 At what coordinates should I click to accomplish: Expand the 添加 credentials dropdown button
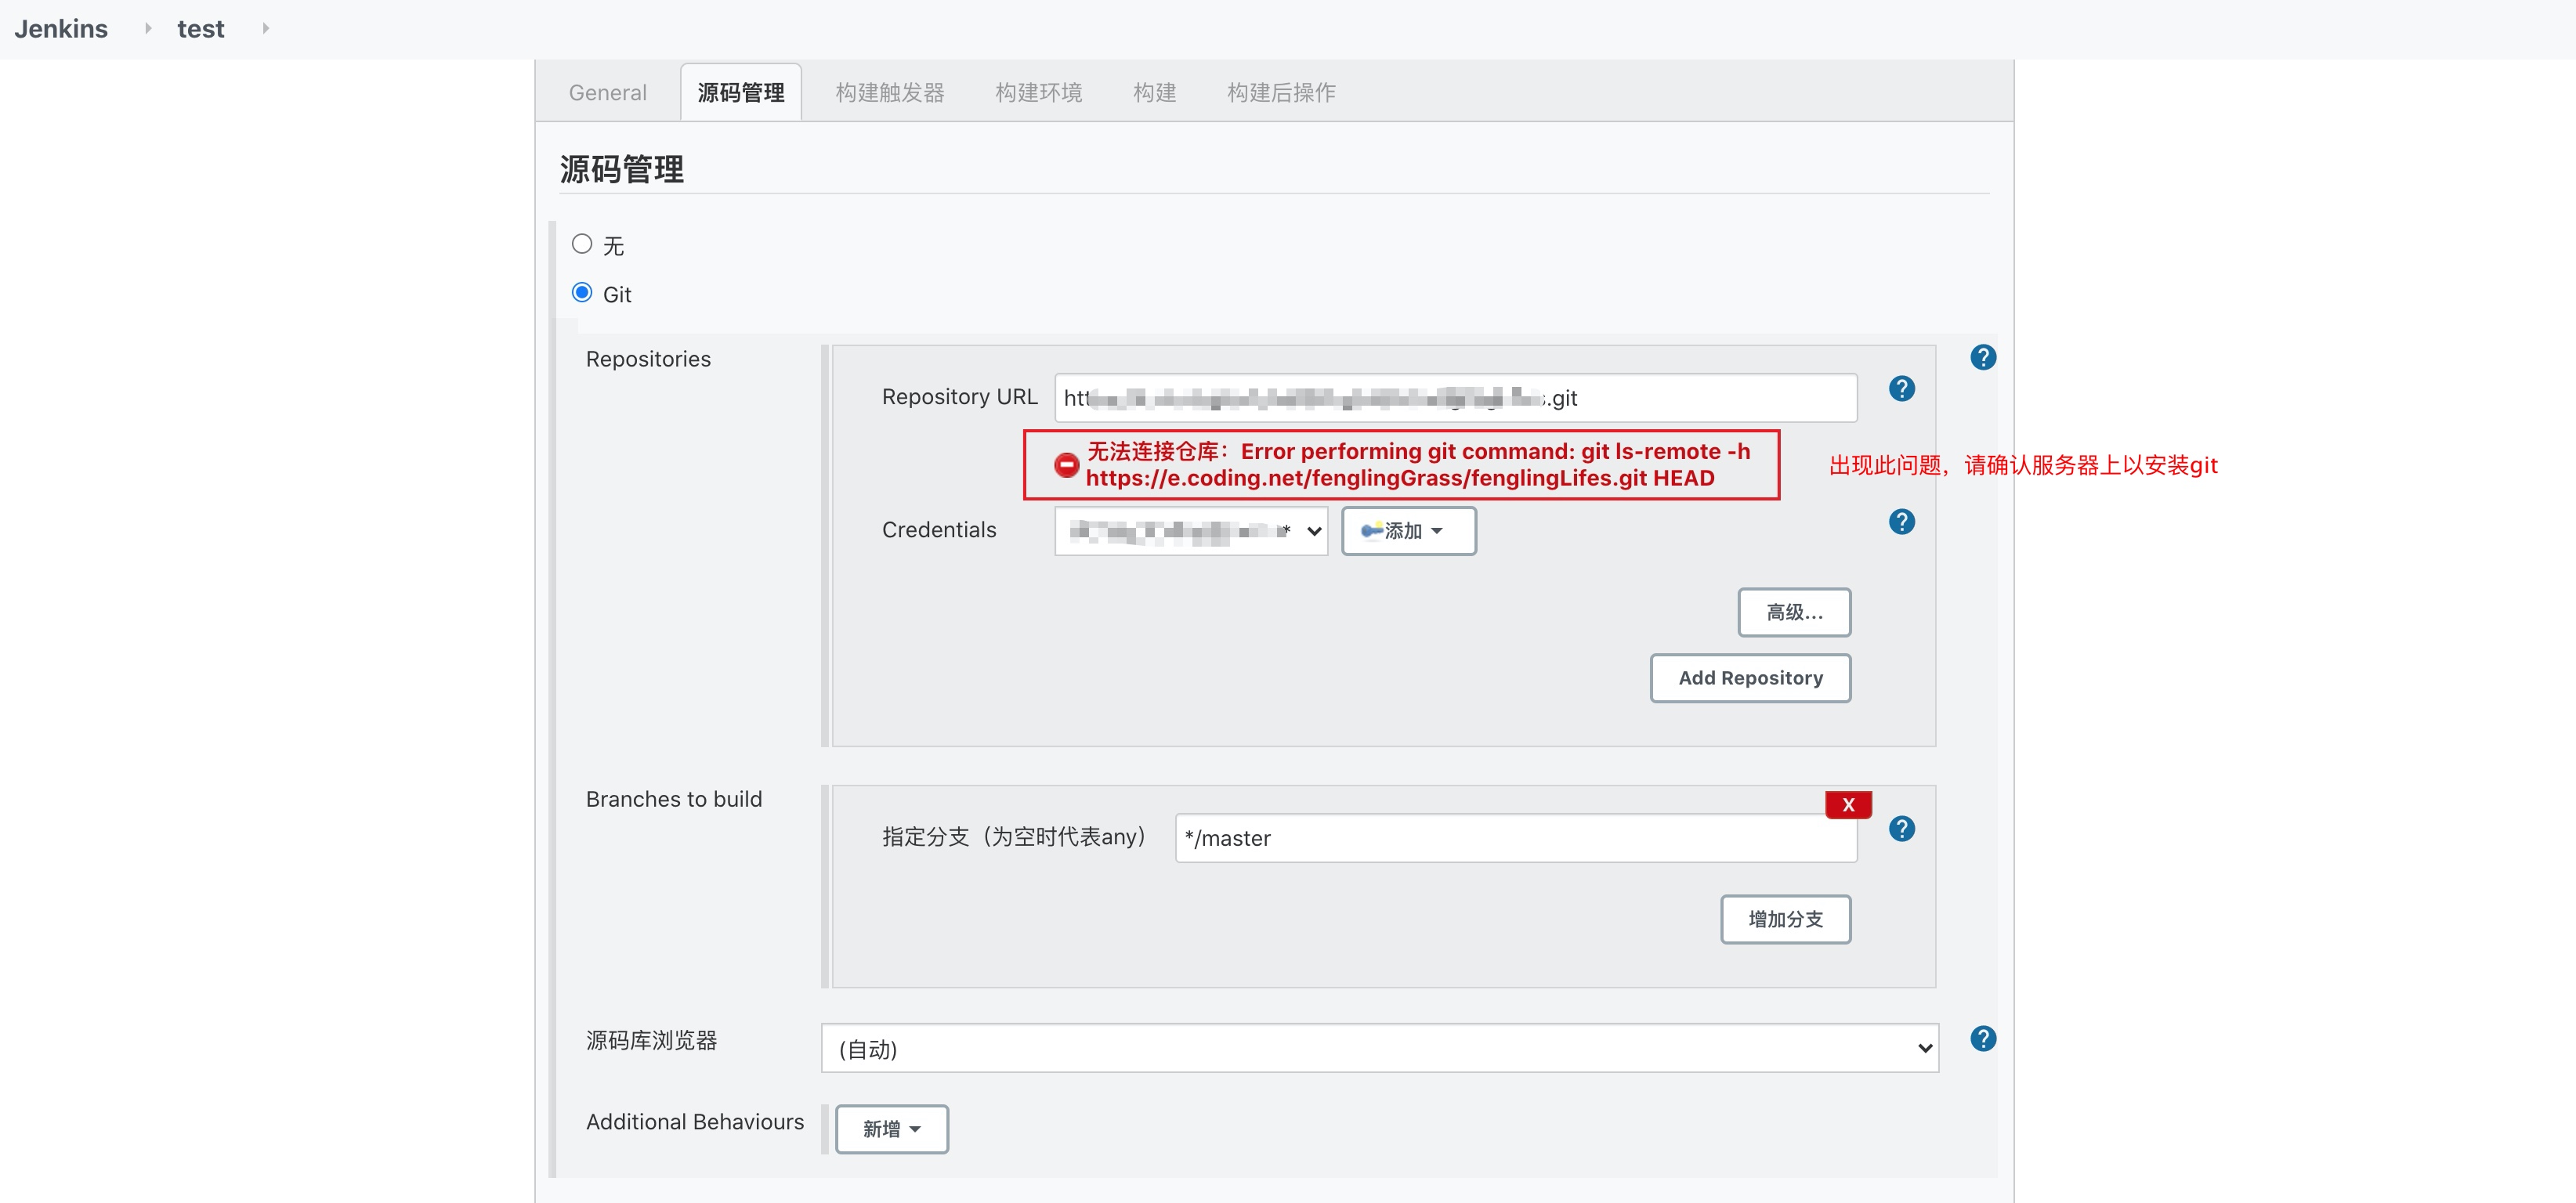1407,531
